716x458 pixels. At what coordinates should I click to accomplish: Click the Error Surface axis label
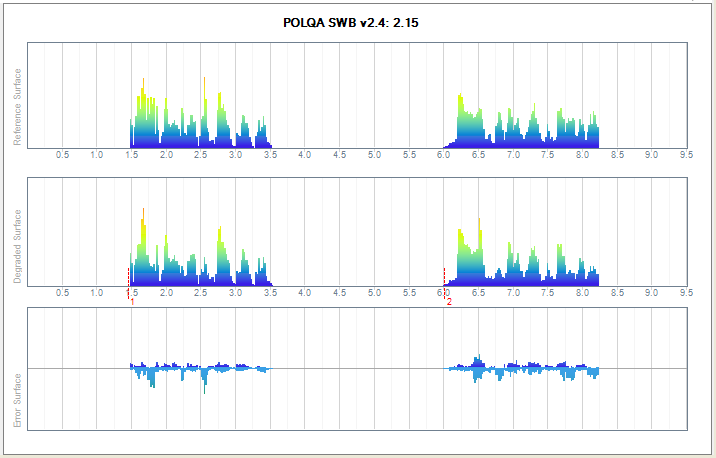[x=17, y=400]
